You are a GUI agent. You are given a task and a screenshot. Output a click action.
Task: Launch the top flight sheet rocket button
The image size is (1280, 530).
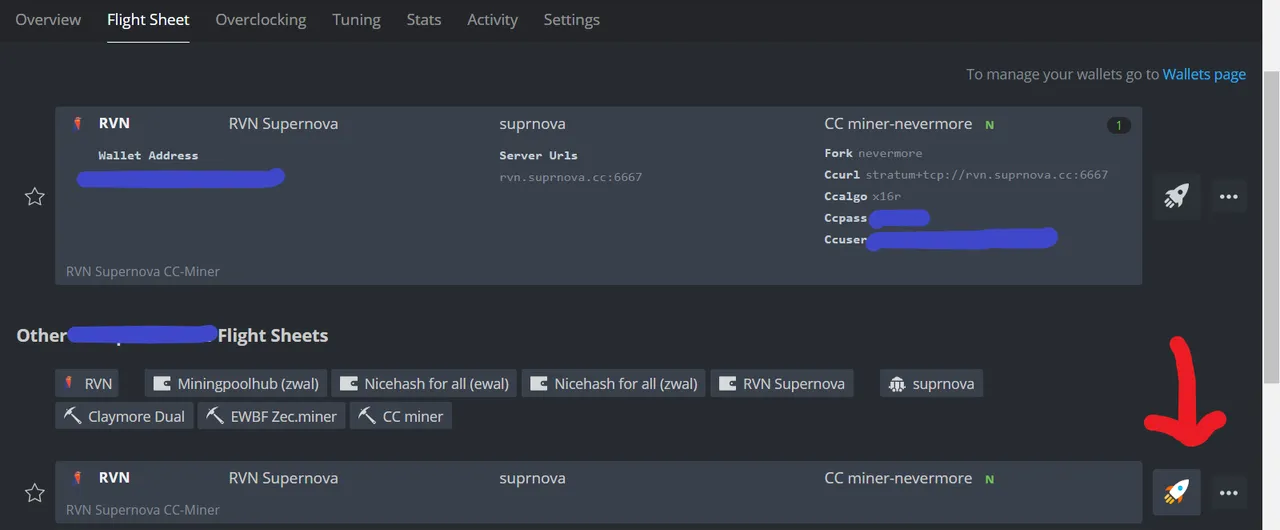pyautogui.click(x=1176, y=196)
